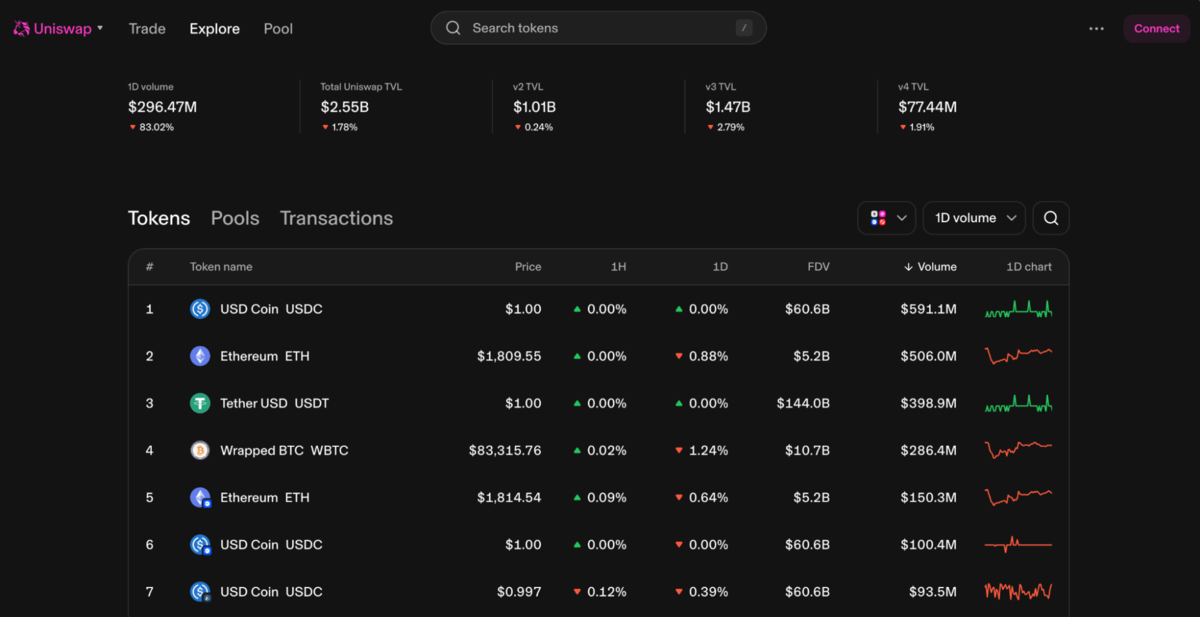Click the USD Coin icon in row 7
Screen dimensions: 1200x617
point(200,592)
